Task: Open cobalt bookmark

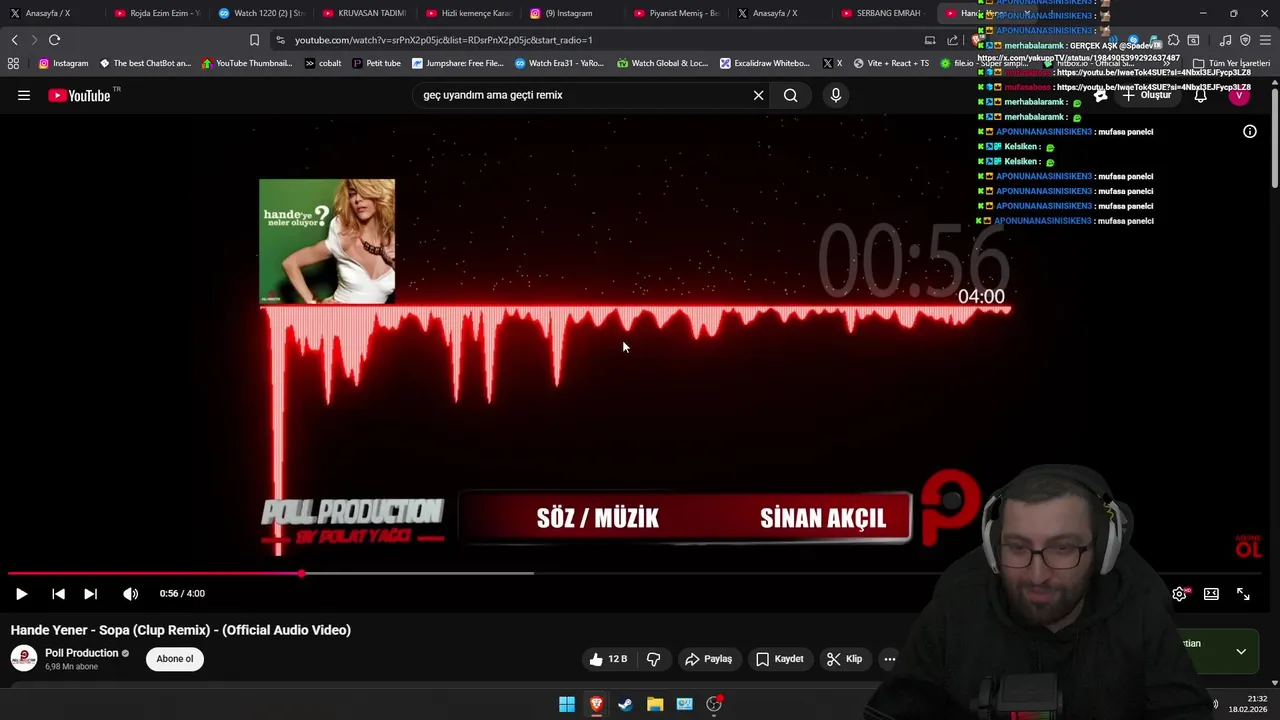Action: click(323, 63)
